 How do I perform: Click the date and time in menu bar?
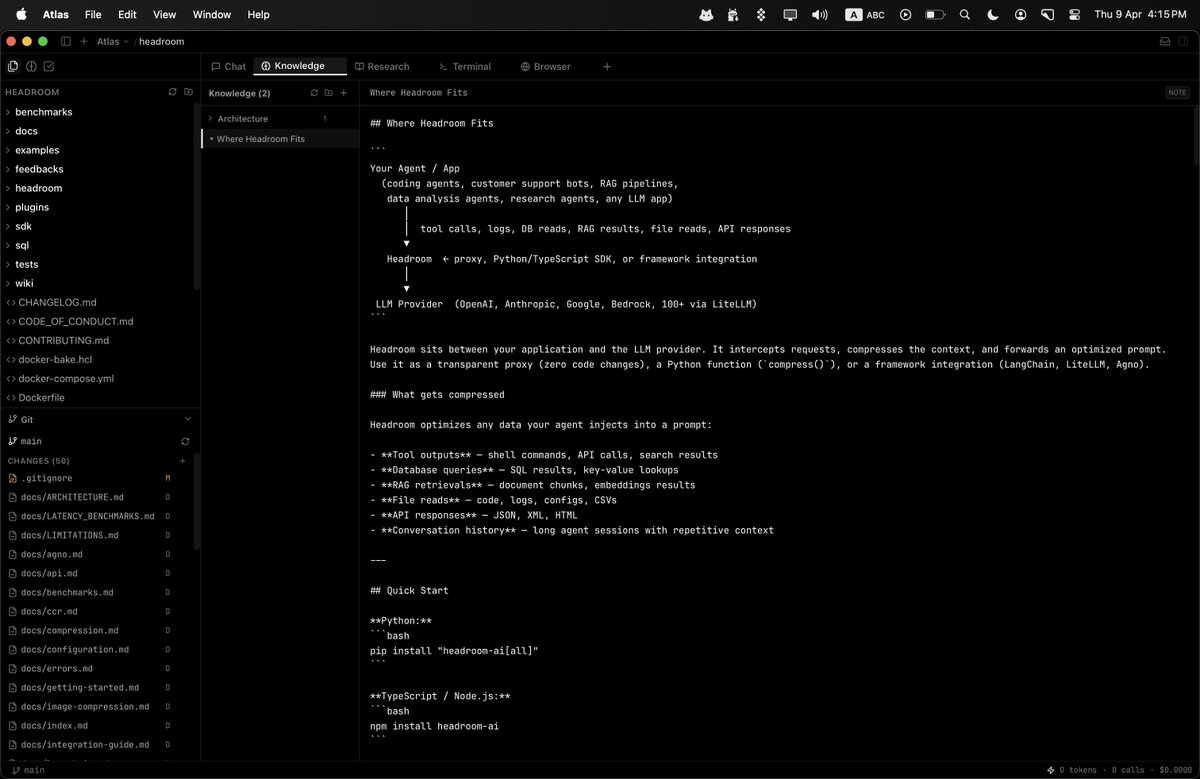coord(1140,15)
